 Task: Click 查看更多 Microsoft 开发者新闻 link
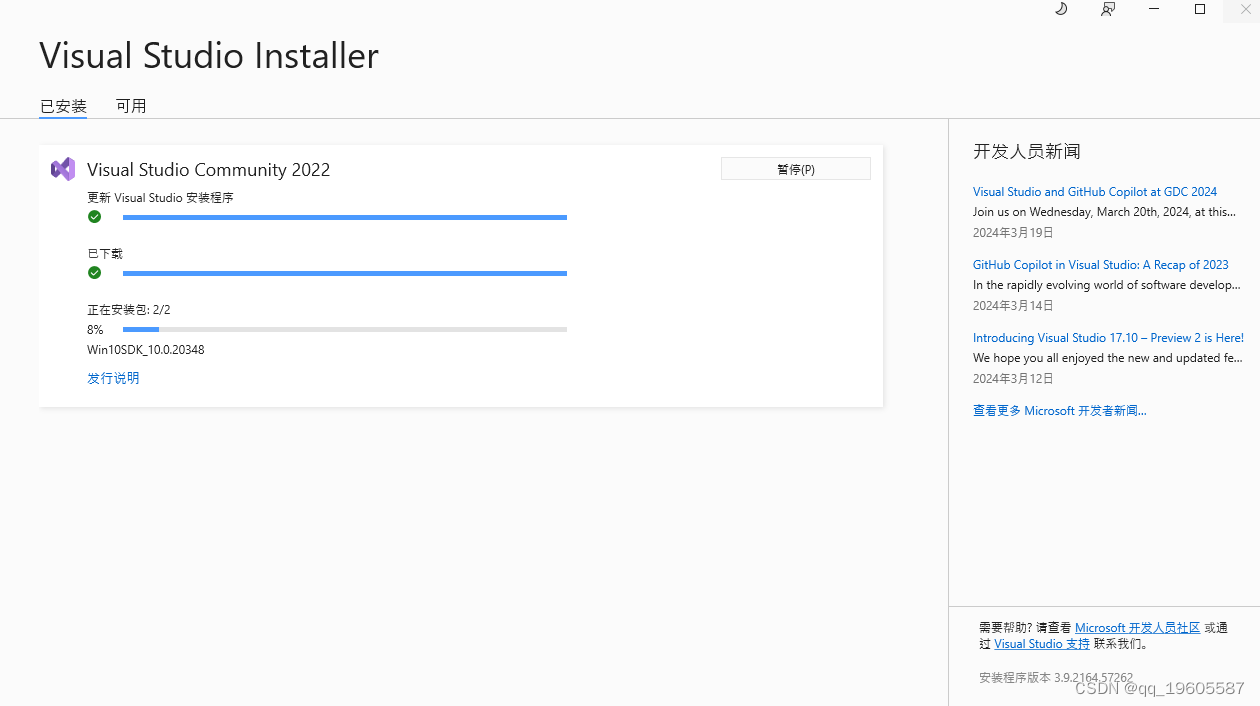point(1059,410)
